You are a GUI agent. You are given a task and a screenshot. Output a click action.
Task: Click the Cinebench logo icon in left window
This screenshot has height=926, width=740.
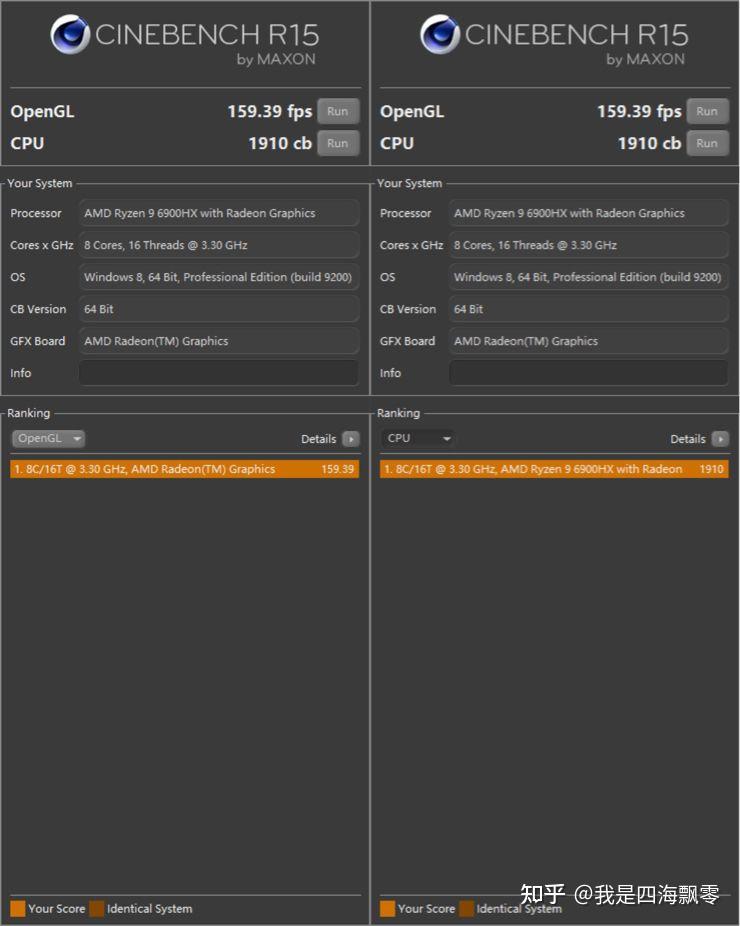(x=70, y=35)
